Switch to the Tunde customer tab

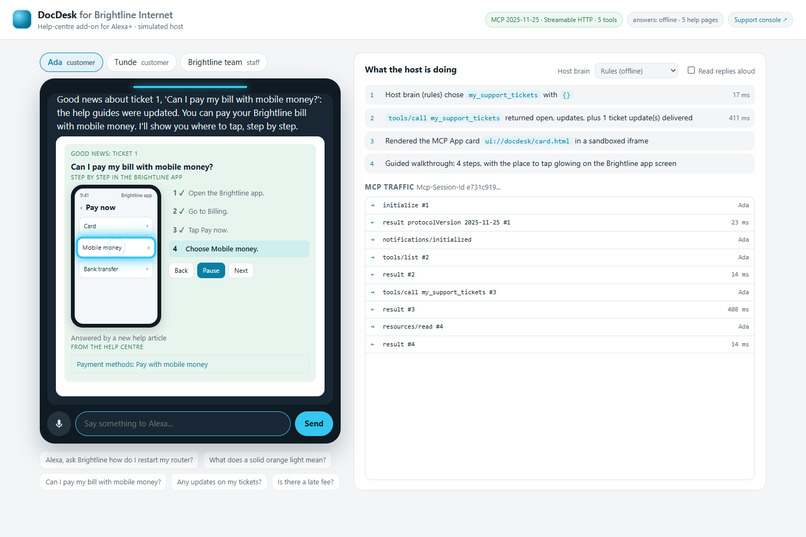[141, 62]
